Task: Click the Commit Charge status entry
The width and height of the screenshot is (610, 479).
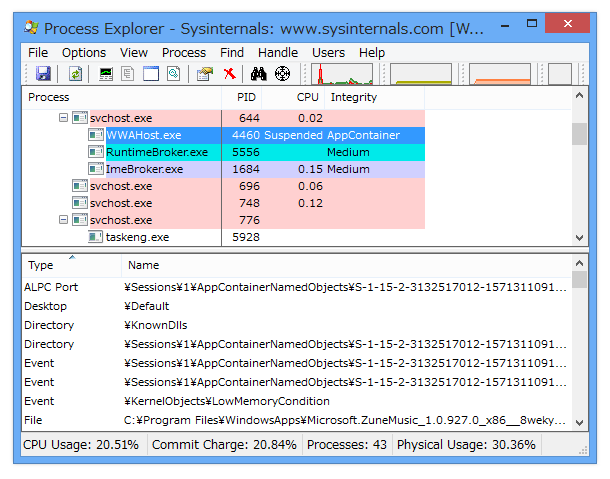Action: click(x=224, y=445)
